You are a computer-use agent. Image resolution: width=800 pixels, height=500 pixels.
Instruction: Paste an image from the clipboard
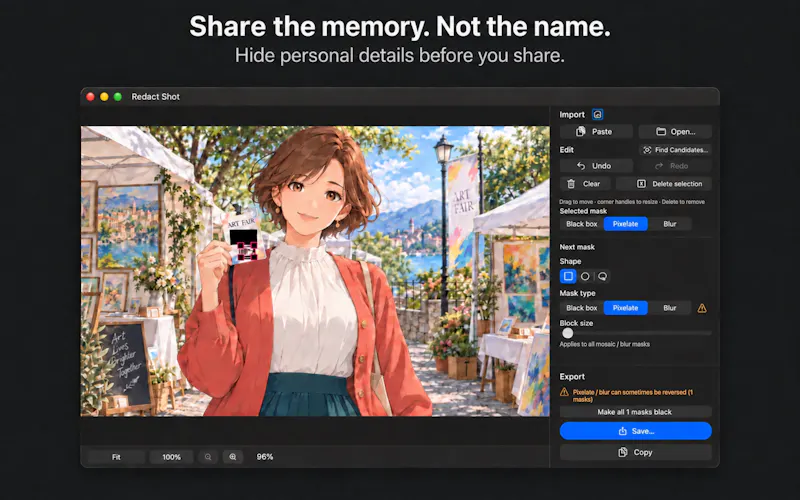(596, 132)
